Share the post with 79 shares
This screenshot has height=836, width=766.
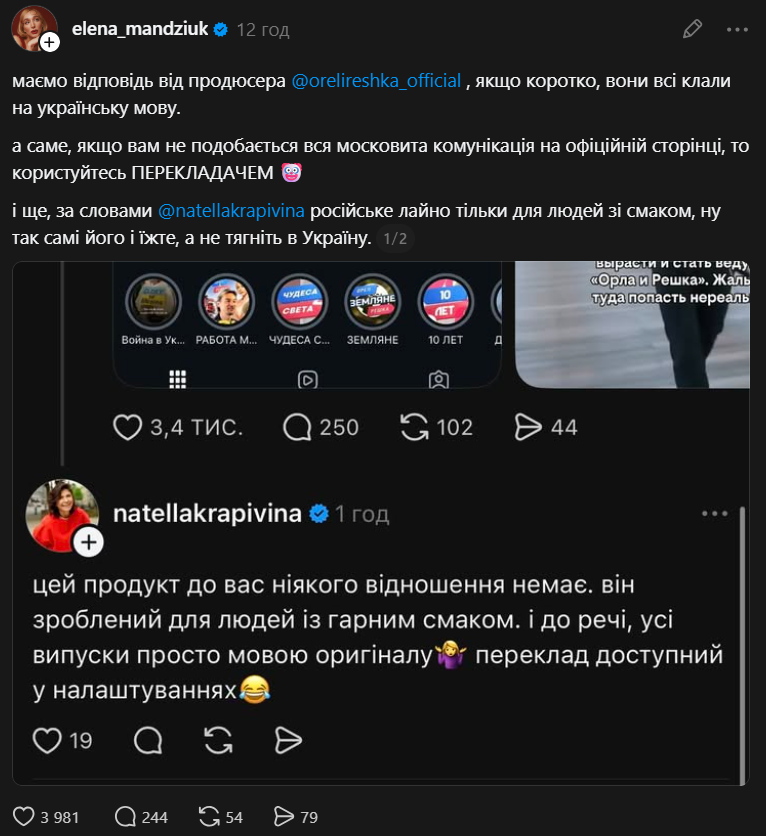[284, 816]
